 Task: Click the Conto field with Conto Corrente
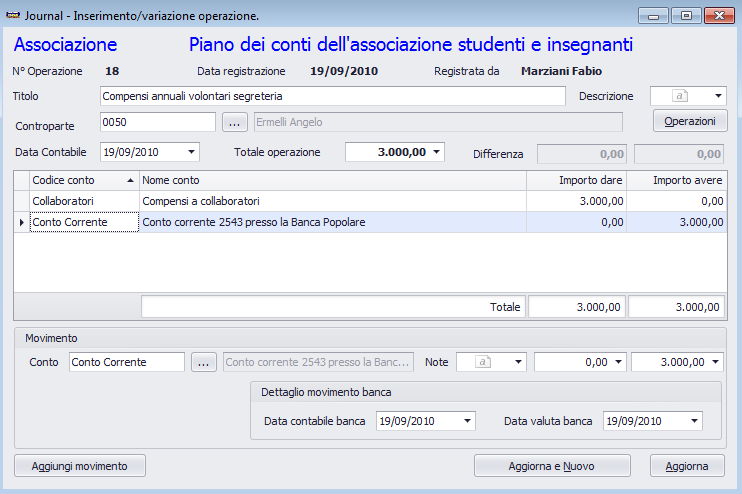coord(127,362)
